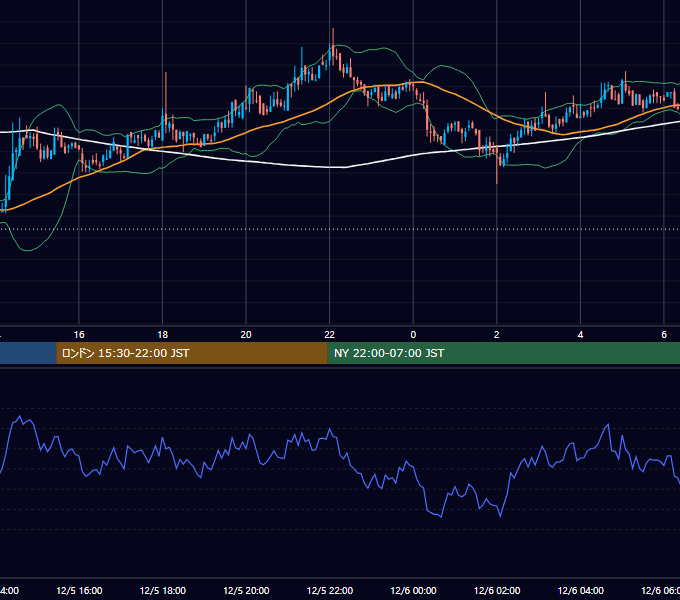Select the ロンドン 15:30-22:00 JST session bar
Screen dimensions: 680x600
point(192,353)
